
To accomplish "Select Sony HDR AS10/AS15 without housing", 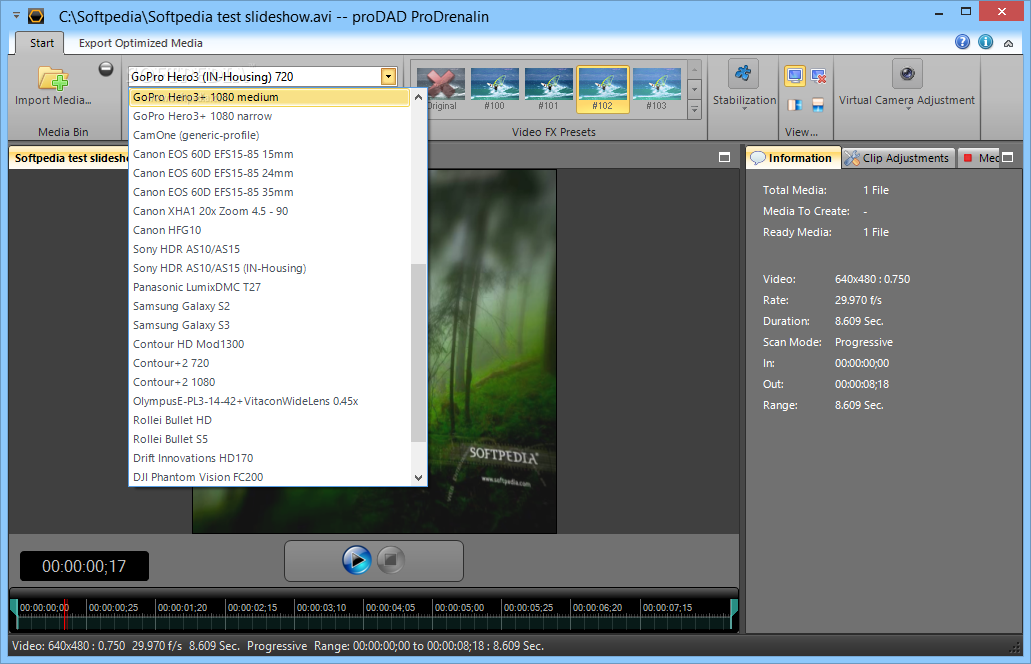I will click(x=269, y=250).
